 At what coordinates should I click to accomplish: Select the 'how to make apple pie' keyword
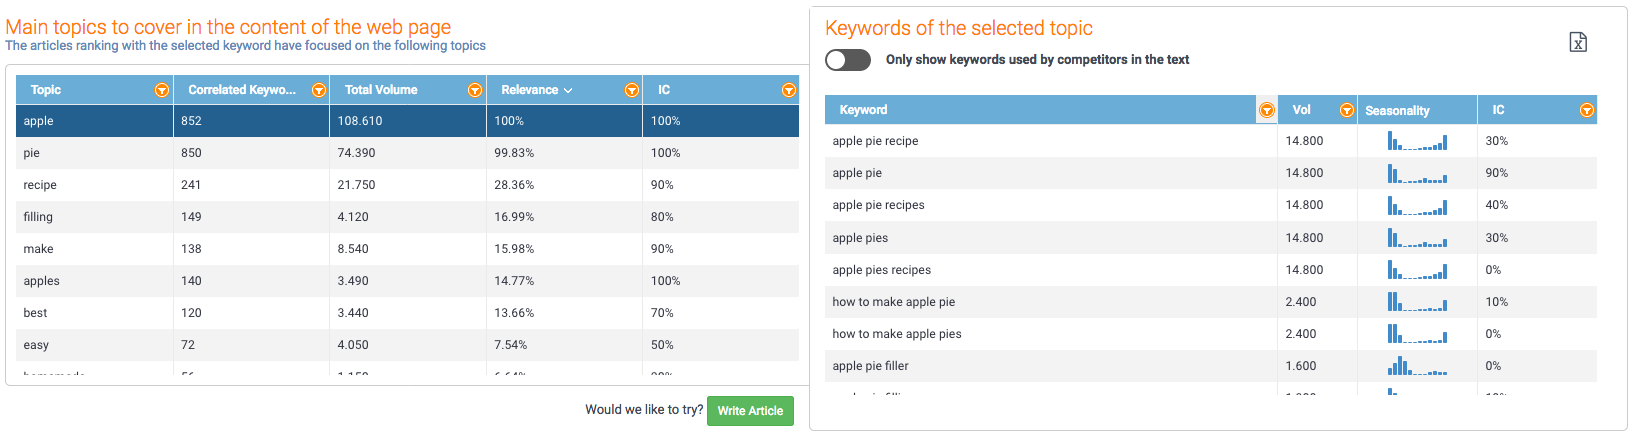point(894,302)
